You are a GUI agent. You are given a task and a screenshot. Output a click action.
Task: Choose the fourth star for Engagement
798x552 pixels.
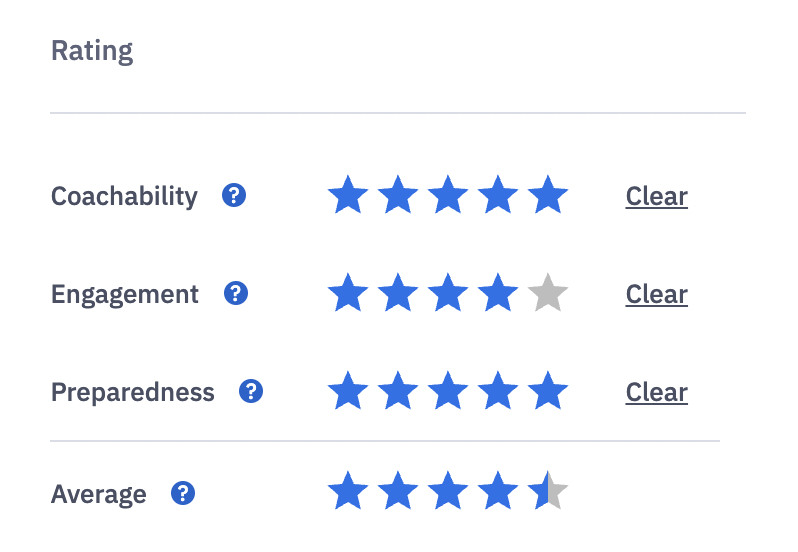click(x=498, y=294)
